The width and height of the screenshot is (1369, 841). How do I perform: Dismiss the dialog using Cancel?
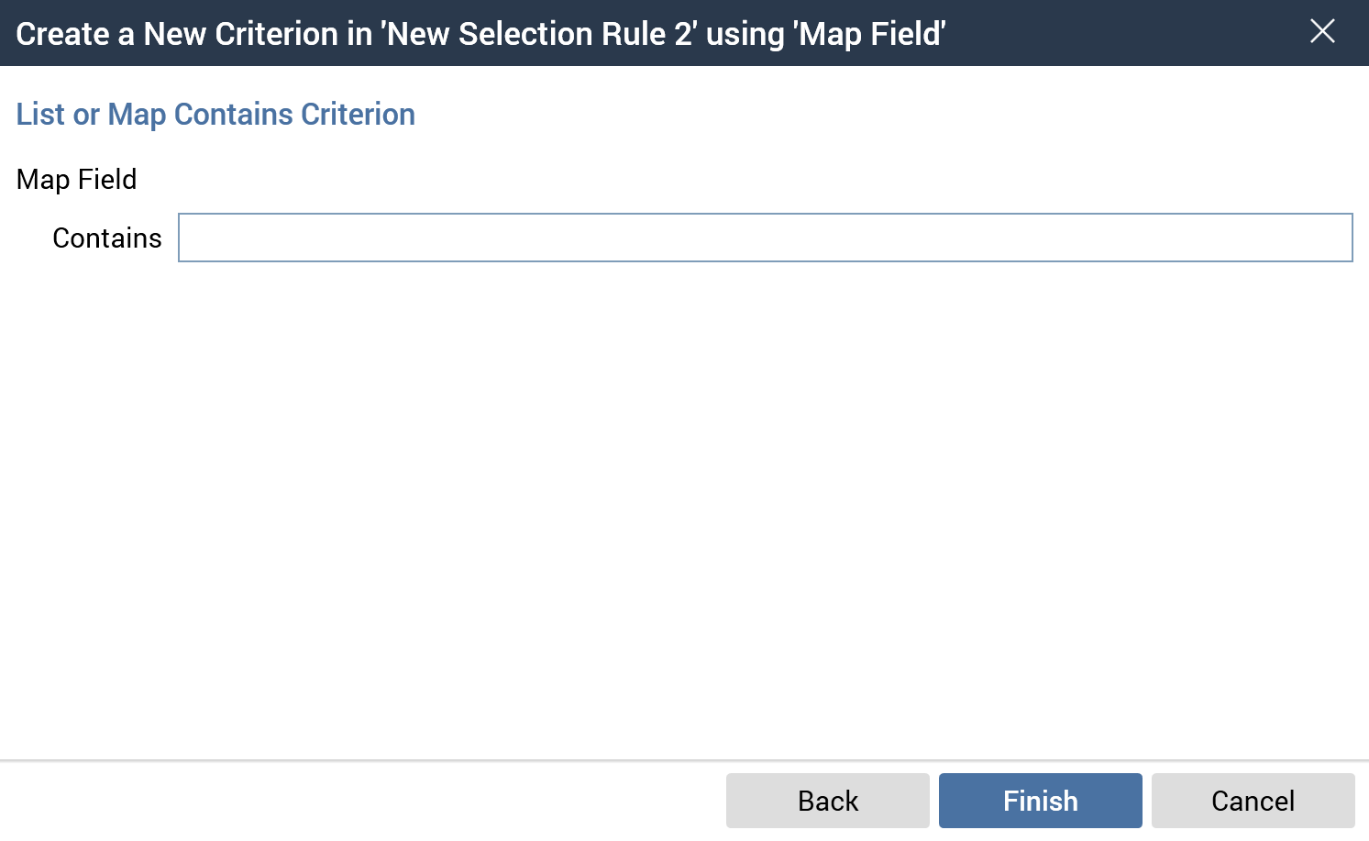[1252, 801]
